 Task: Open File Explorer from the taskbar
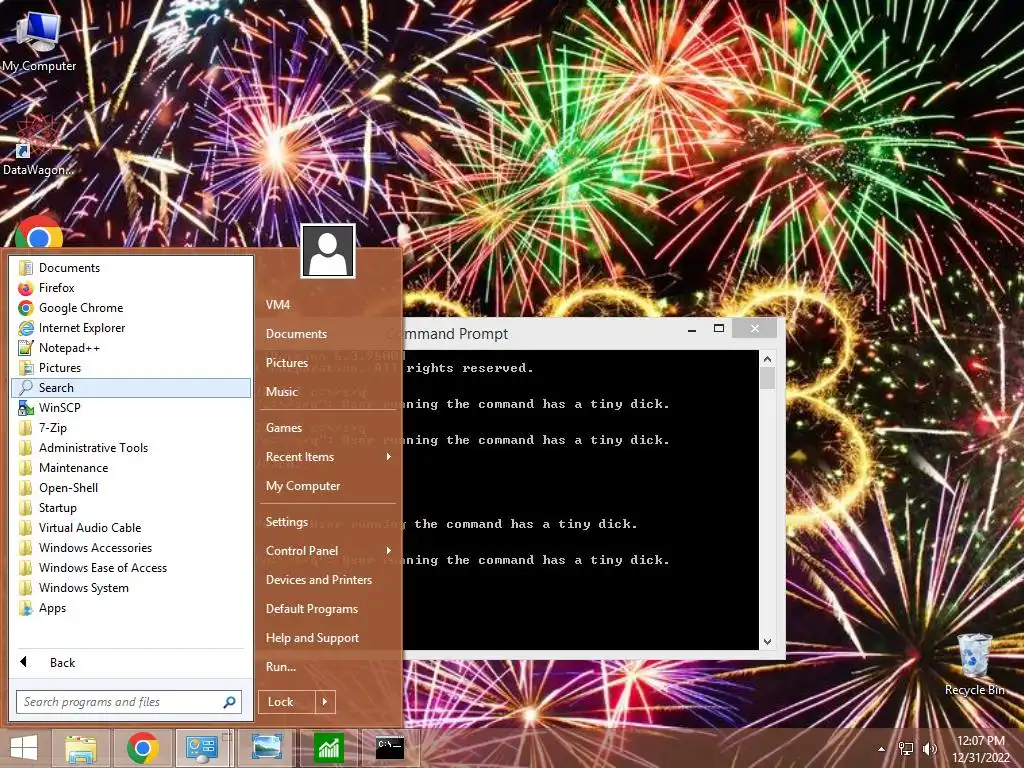[x=81, y=748]
